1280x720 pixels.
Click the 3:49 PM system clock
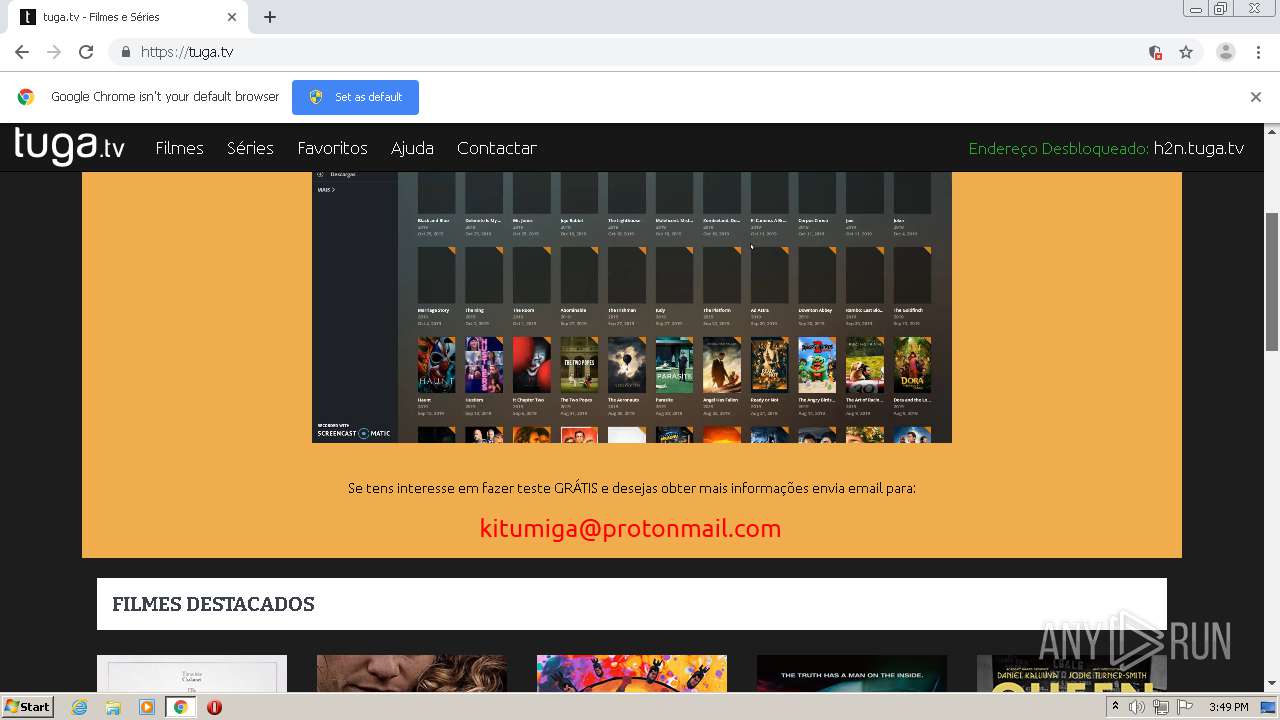tap(1228, 707)
